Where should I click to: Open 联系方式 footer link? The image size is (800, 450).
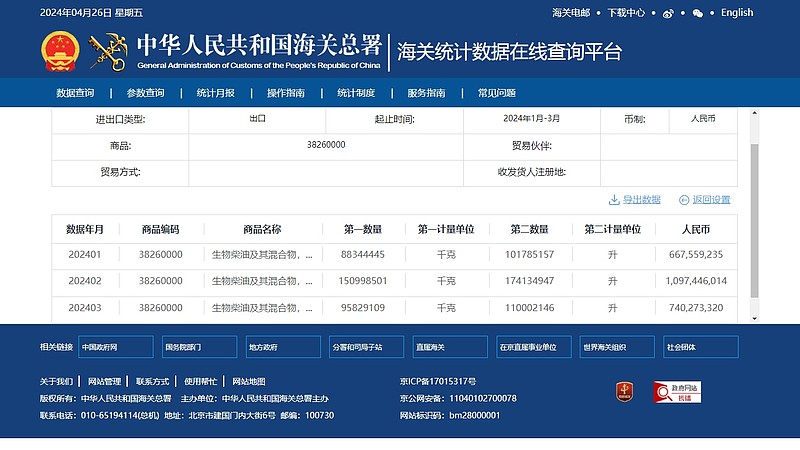(152, 382)
